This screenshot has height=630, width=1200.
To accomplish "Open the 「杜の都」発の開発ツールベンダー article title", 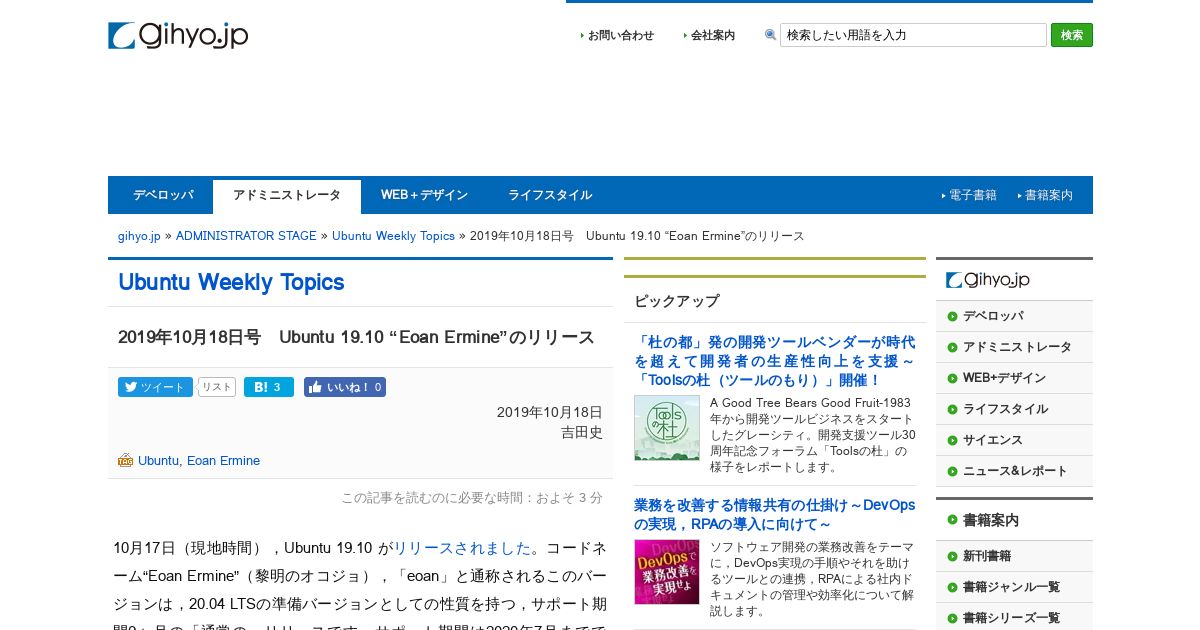I will 774,361.
